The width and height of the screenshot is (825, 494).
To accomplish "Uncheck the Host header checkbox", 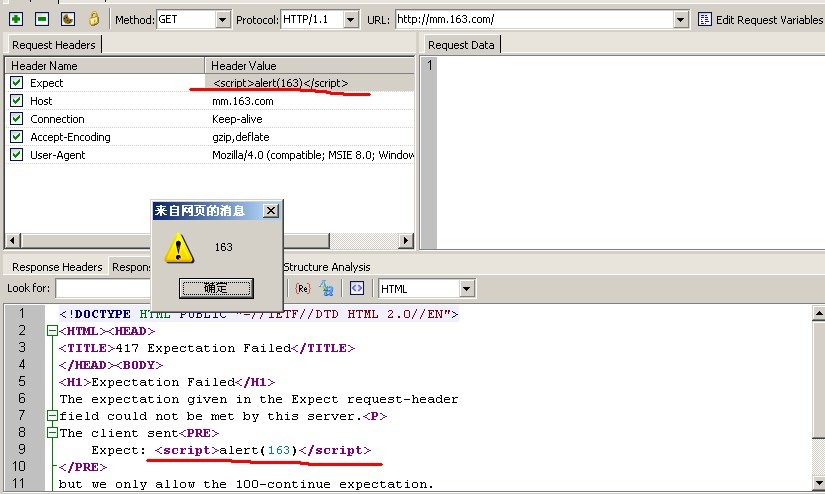I will [16, 100].
